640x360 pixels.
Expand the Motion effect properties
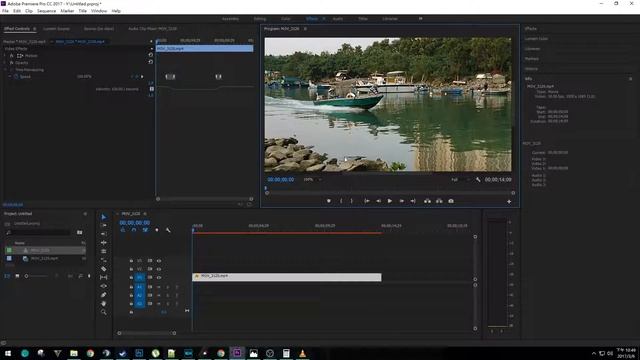(5, 56)
